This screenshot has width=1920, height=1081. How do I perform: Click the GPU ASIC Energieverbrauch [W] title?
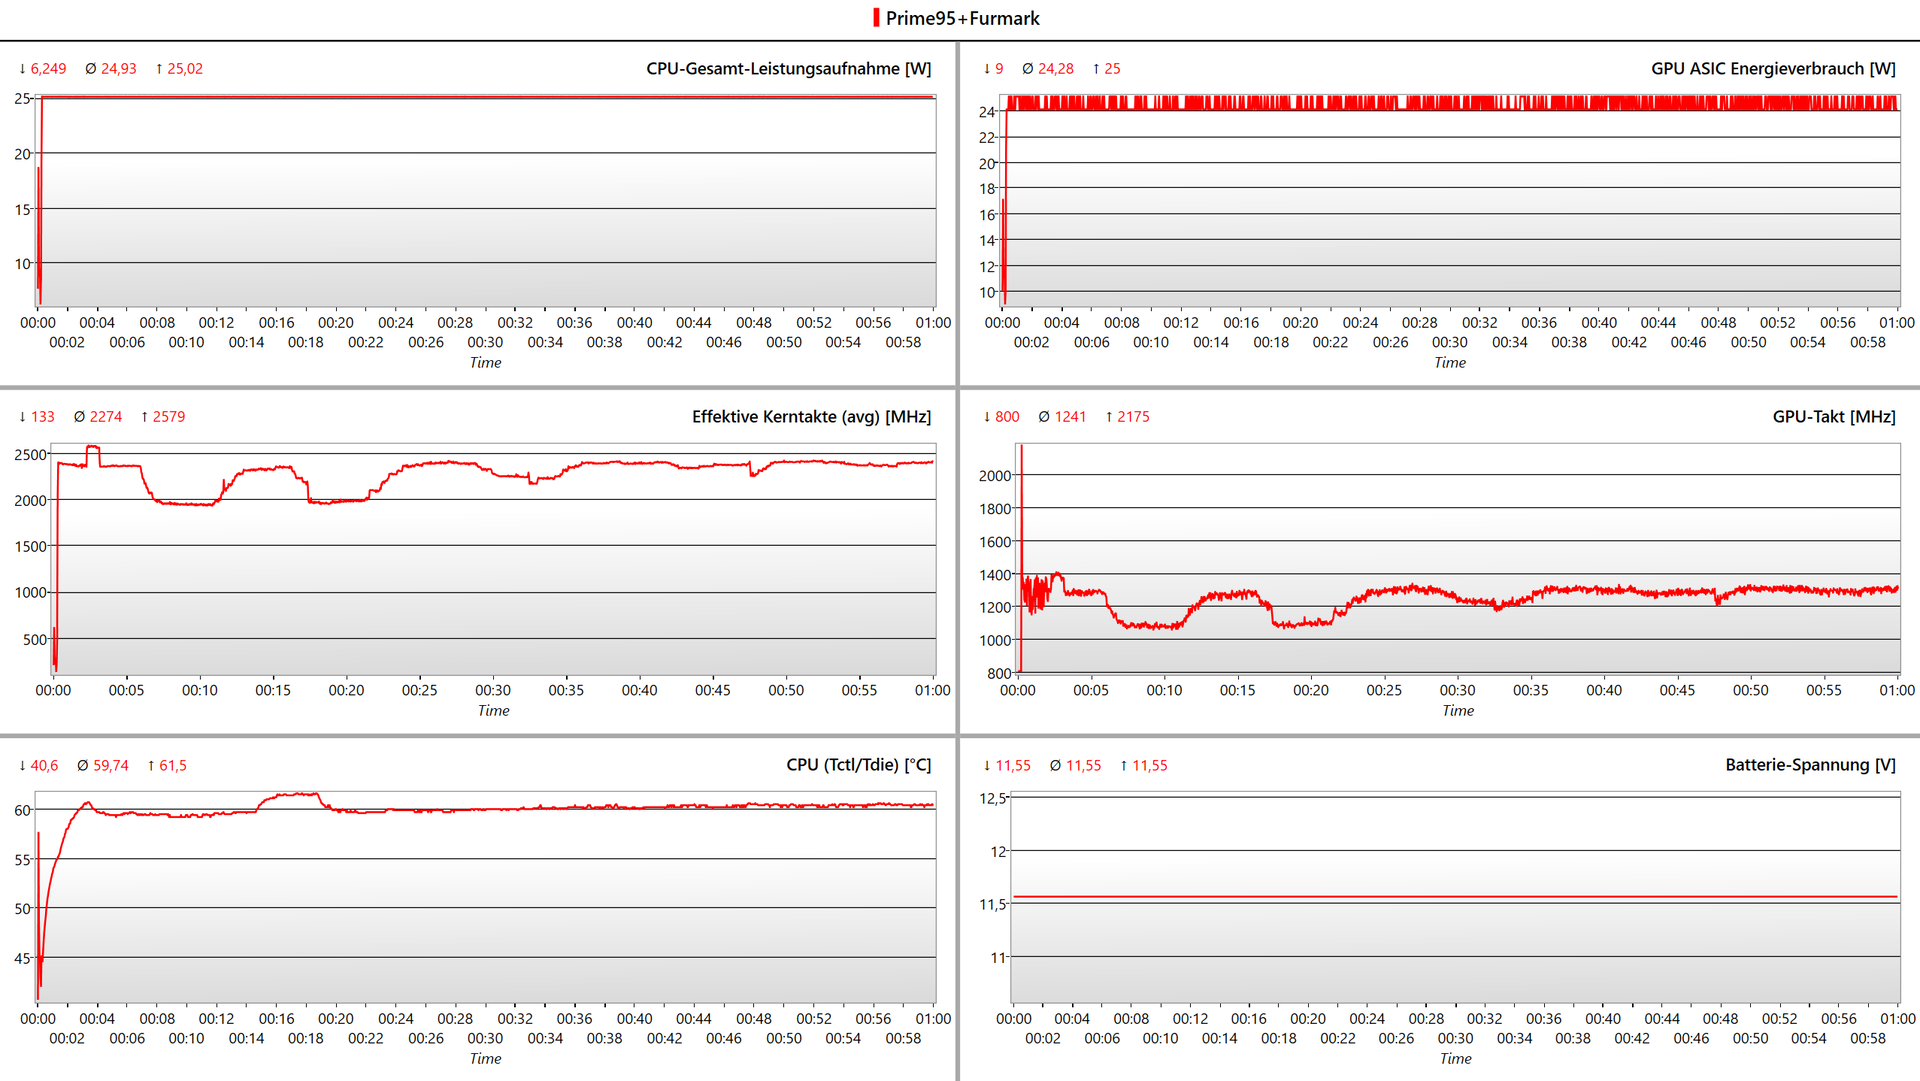pos(1772,68)
